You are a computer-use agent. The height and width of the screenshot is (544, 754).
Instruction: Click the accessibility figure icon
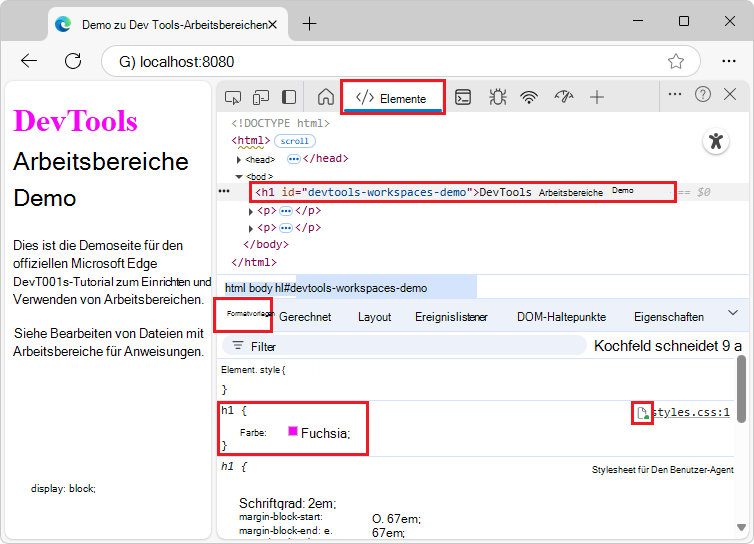click(x=715, y=141)
